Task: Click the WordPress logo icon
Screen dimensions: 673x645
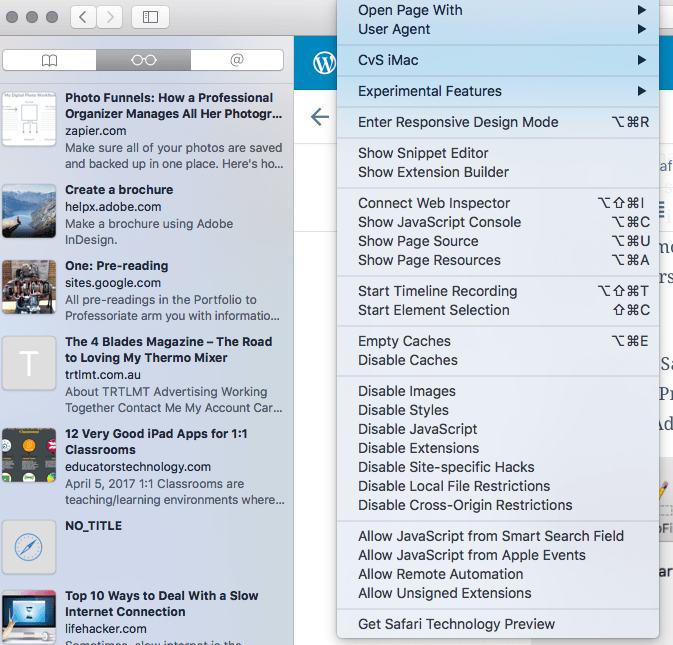Action: point(325,63)
